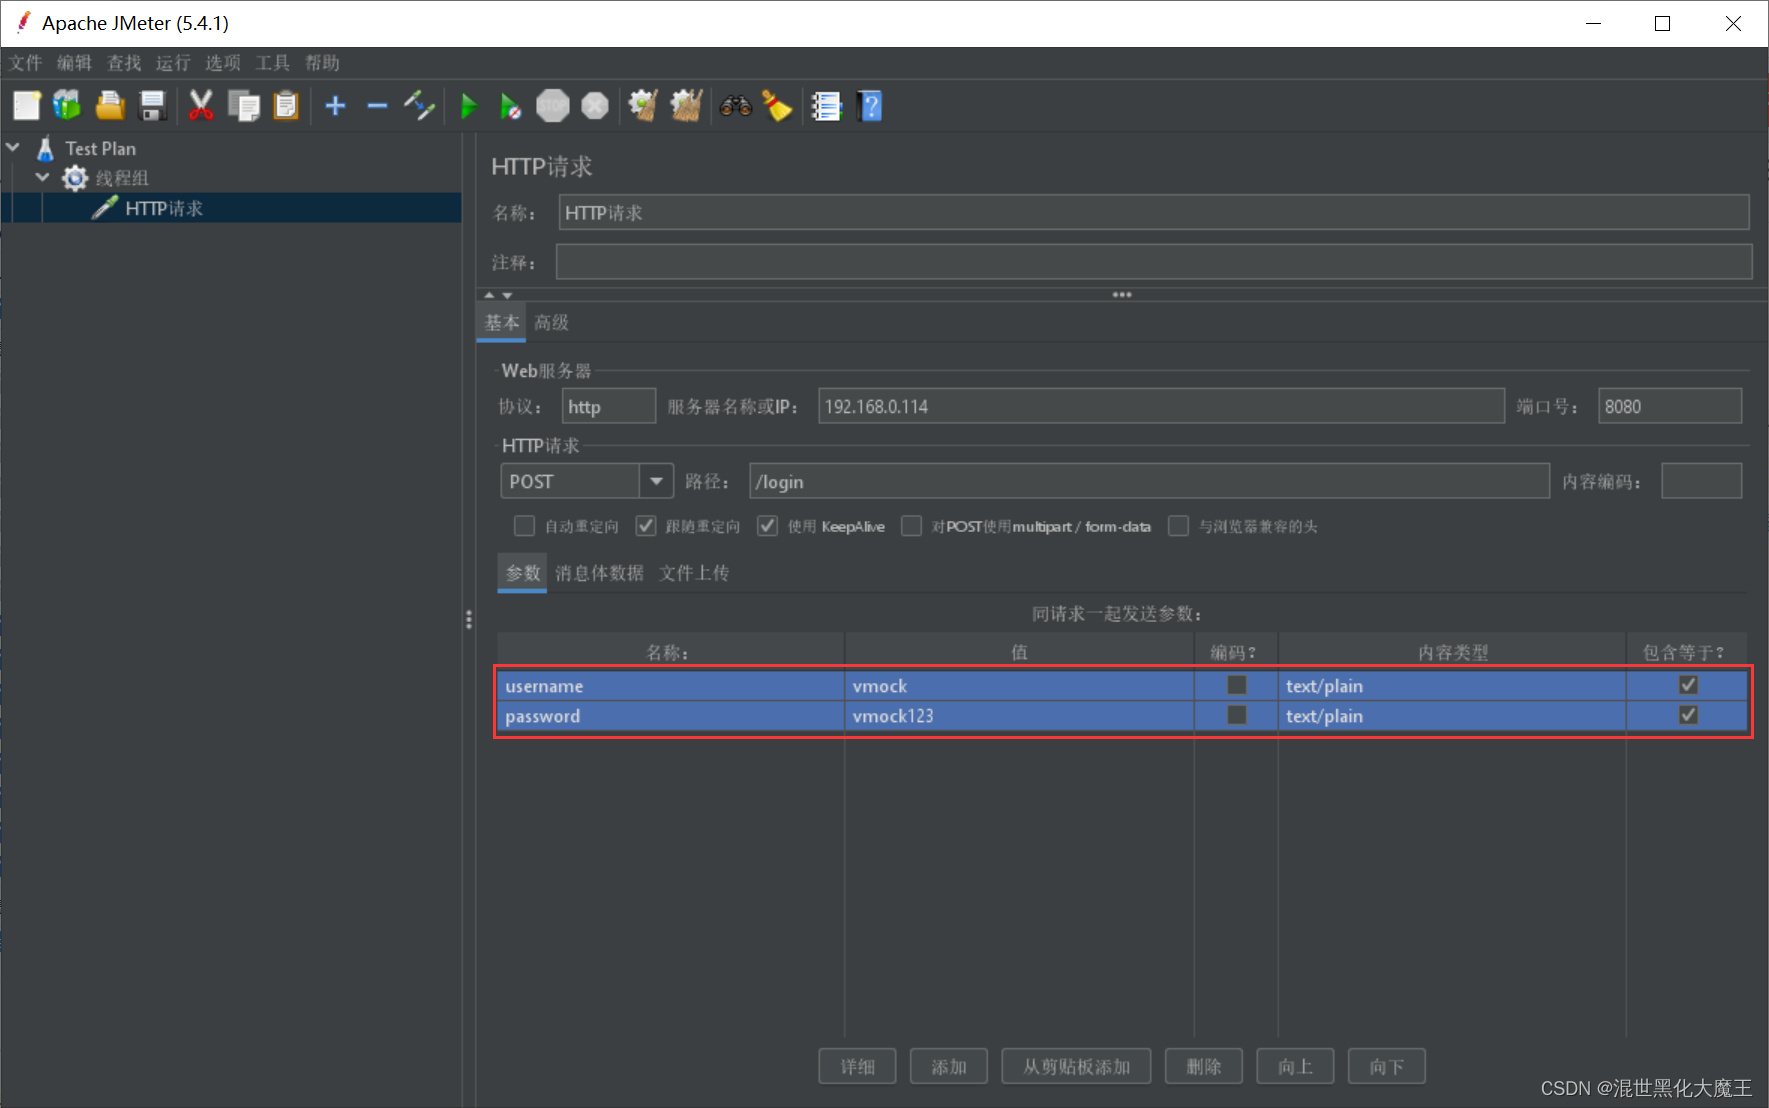The image size is (1769, 1108).
Task: Copy the selected element via toolbar
Action: (243, 106)
